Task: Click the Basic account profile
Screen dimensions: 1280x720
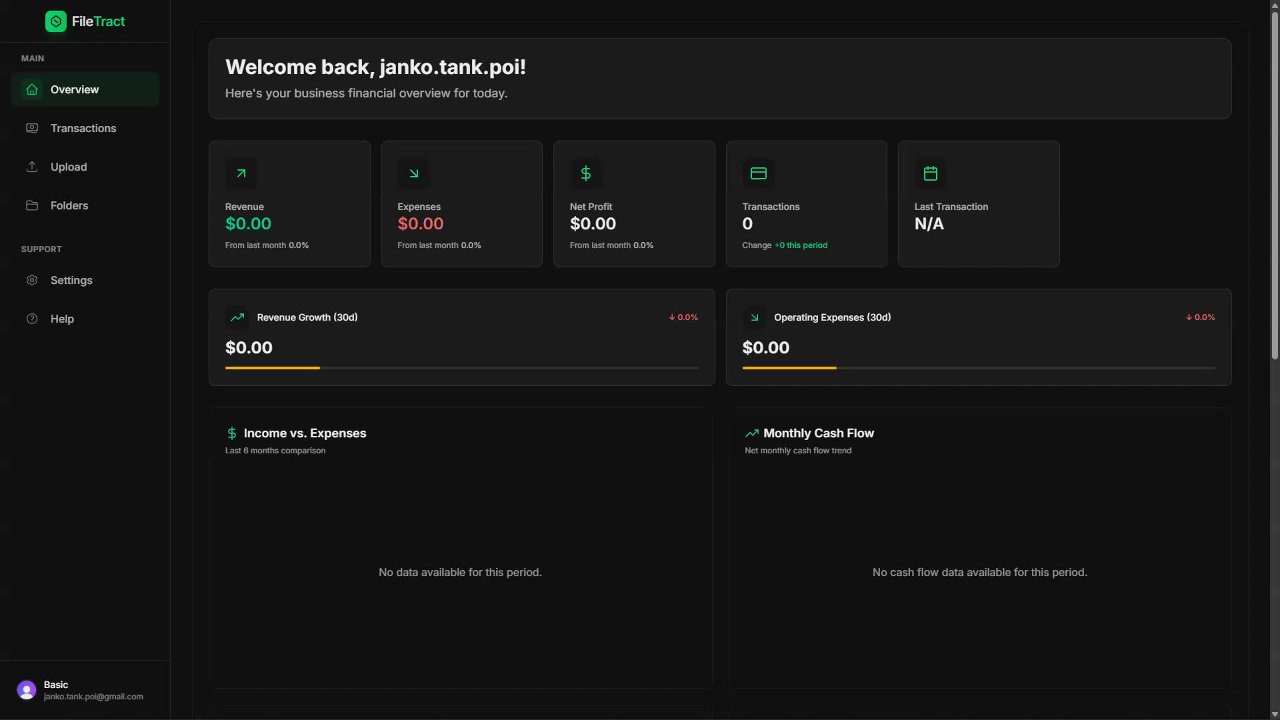Action: pyautogui.click(x=93, y=690)
